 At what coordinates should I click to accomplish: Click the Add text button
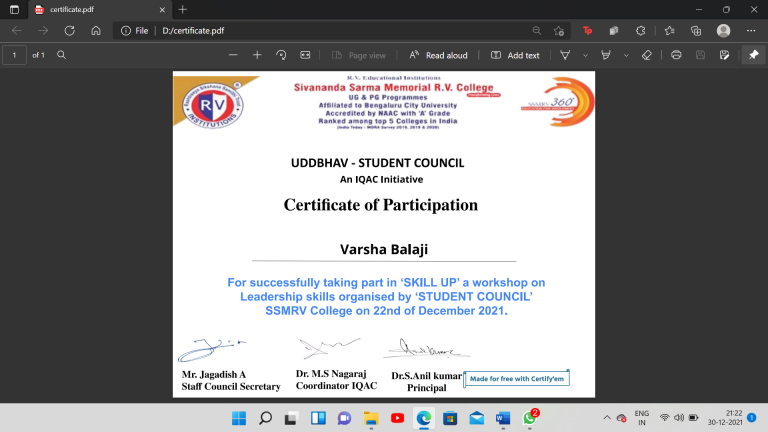(x=515, y=55)
